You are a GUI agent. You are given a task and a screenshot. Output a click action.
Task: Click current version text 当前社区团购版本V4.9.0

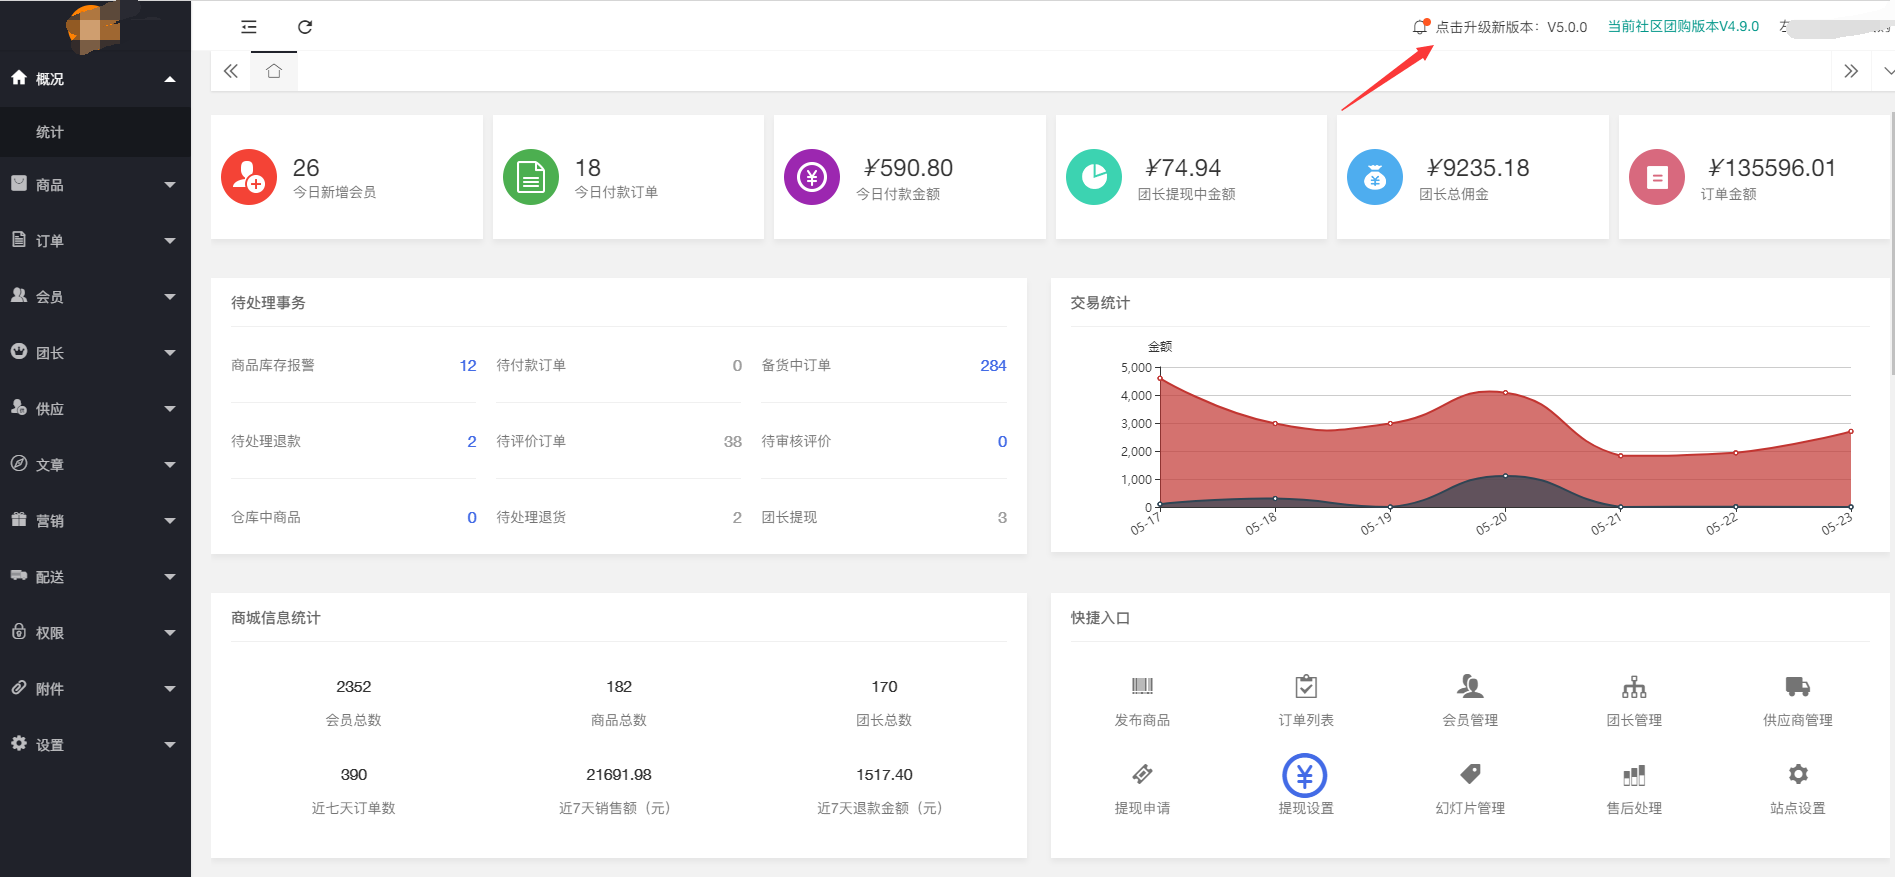coord(1683,27)
